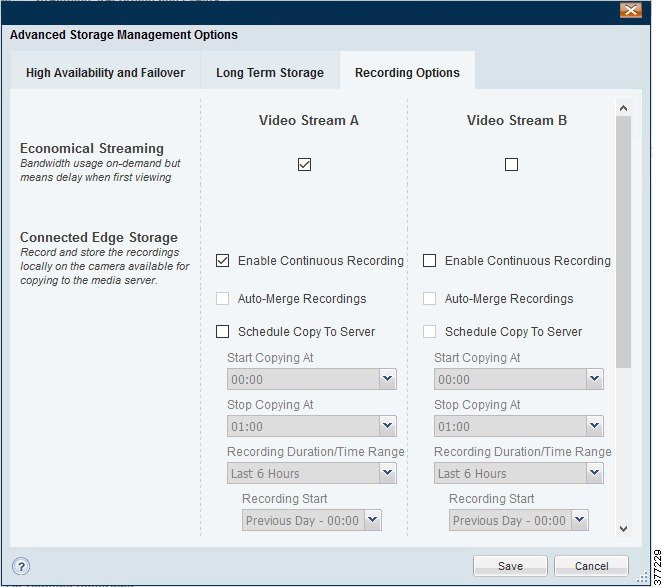Image resolution: width=663 pixels, height=587 pixels.
Task: Open Stream A Start Copying At dropdown
Action: pos(387,380)
